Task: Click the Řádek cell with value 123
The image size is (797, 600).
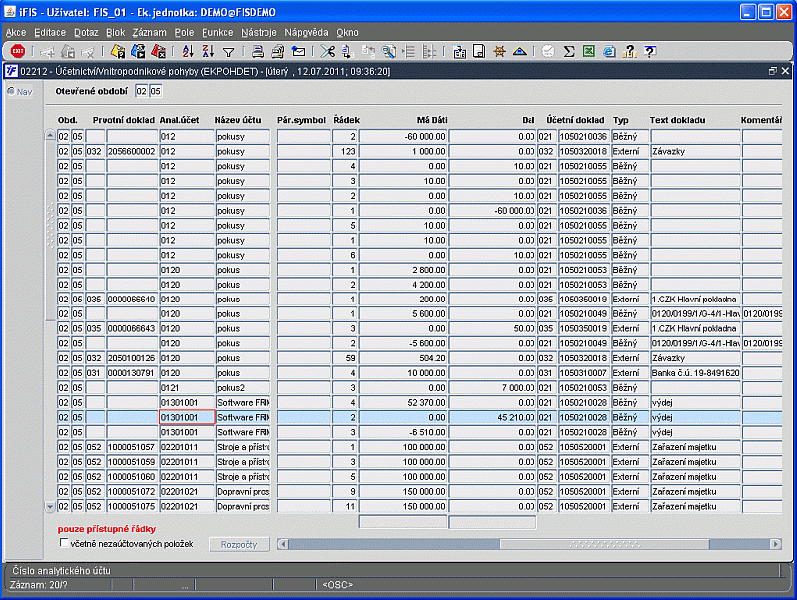Action: pos(345,152)
